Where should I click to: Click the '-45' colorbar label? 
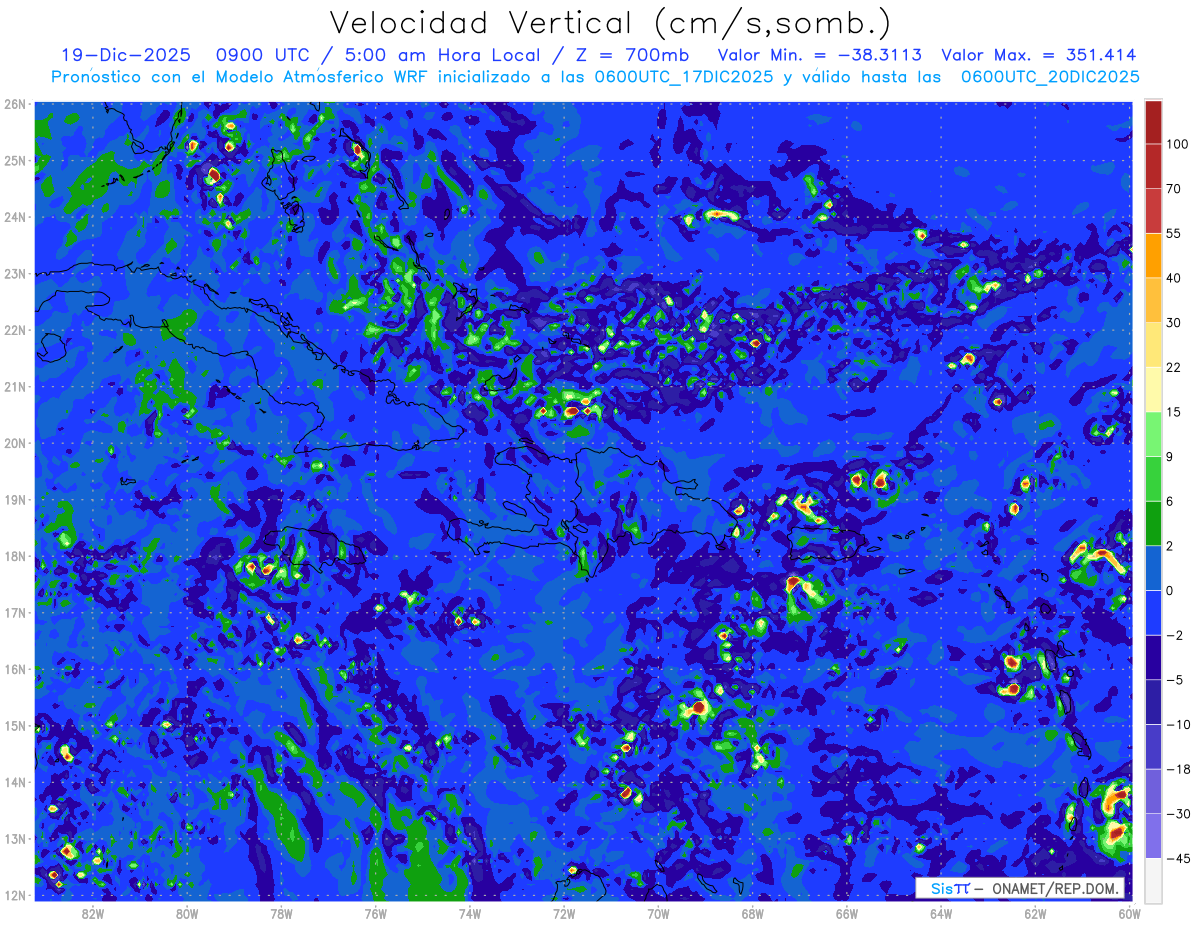[x=1177, y=858]
